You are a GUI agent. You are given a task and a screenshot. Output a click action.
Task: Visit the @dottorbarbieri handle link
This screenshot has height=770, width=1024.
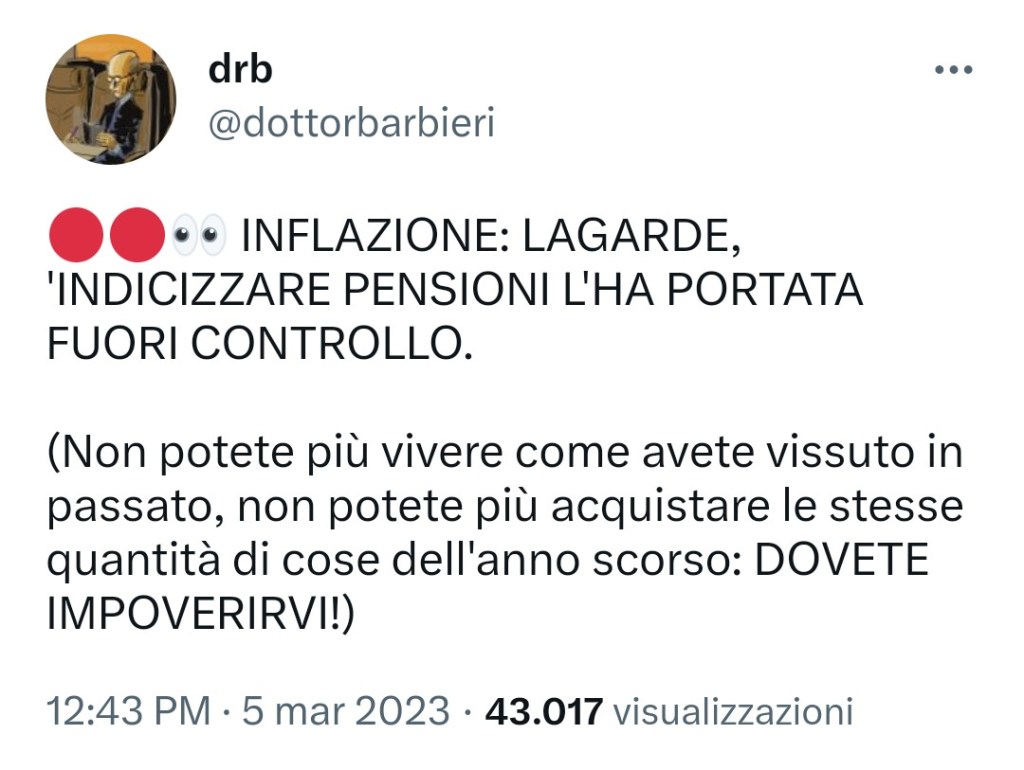point(351,123)
